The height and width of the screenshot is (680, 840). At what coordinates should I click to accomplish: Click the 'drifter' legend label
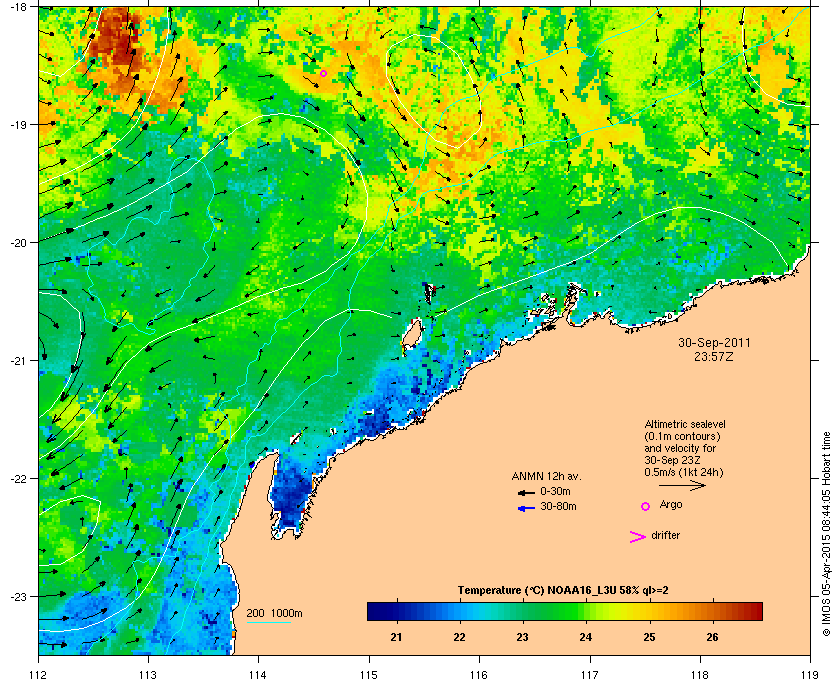tap(665, 535)
